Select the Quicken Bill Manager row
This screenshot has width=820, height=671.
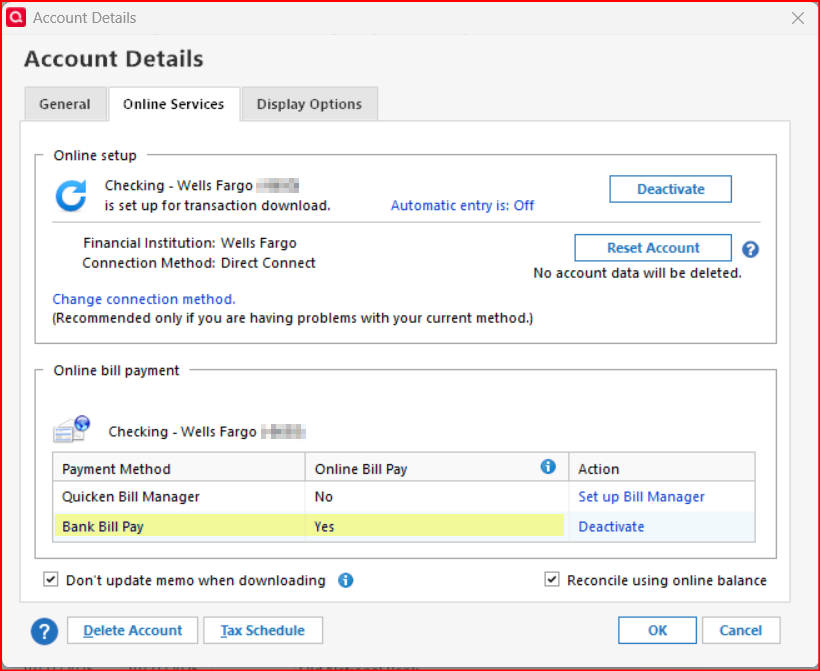click(404, 496)
